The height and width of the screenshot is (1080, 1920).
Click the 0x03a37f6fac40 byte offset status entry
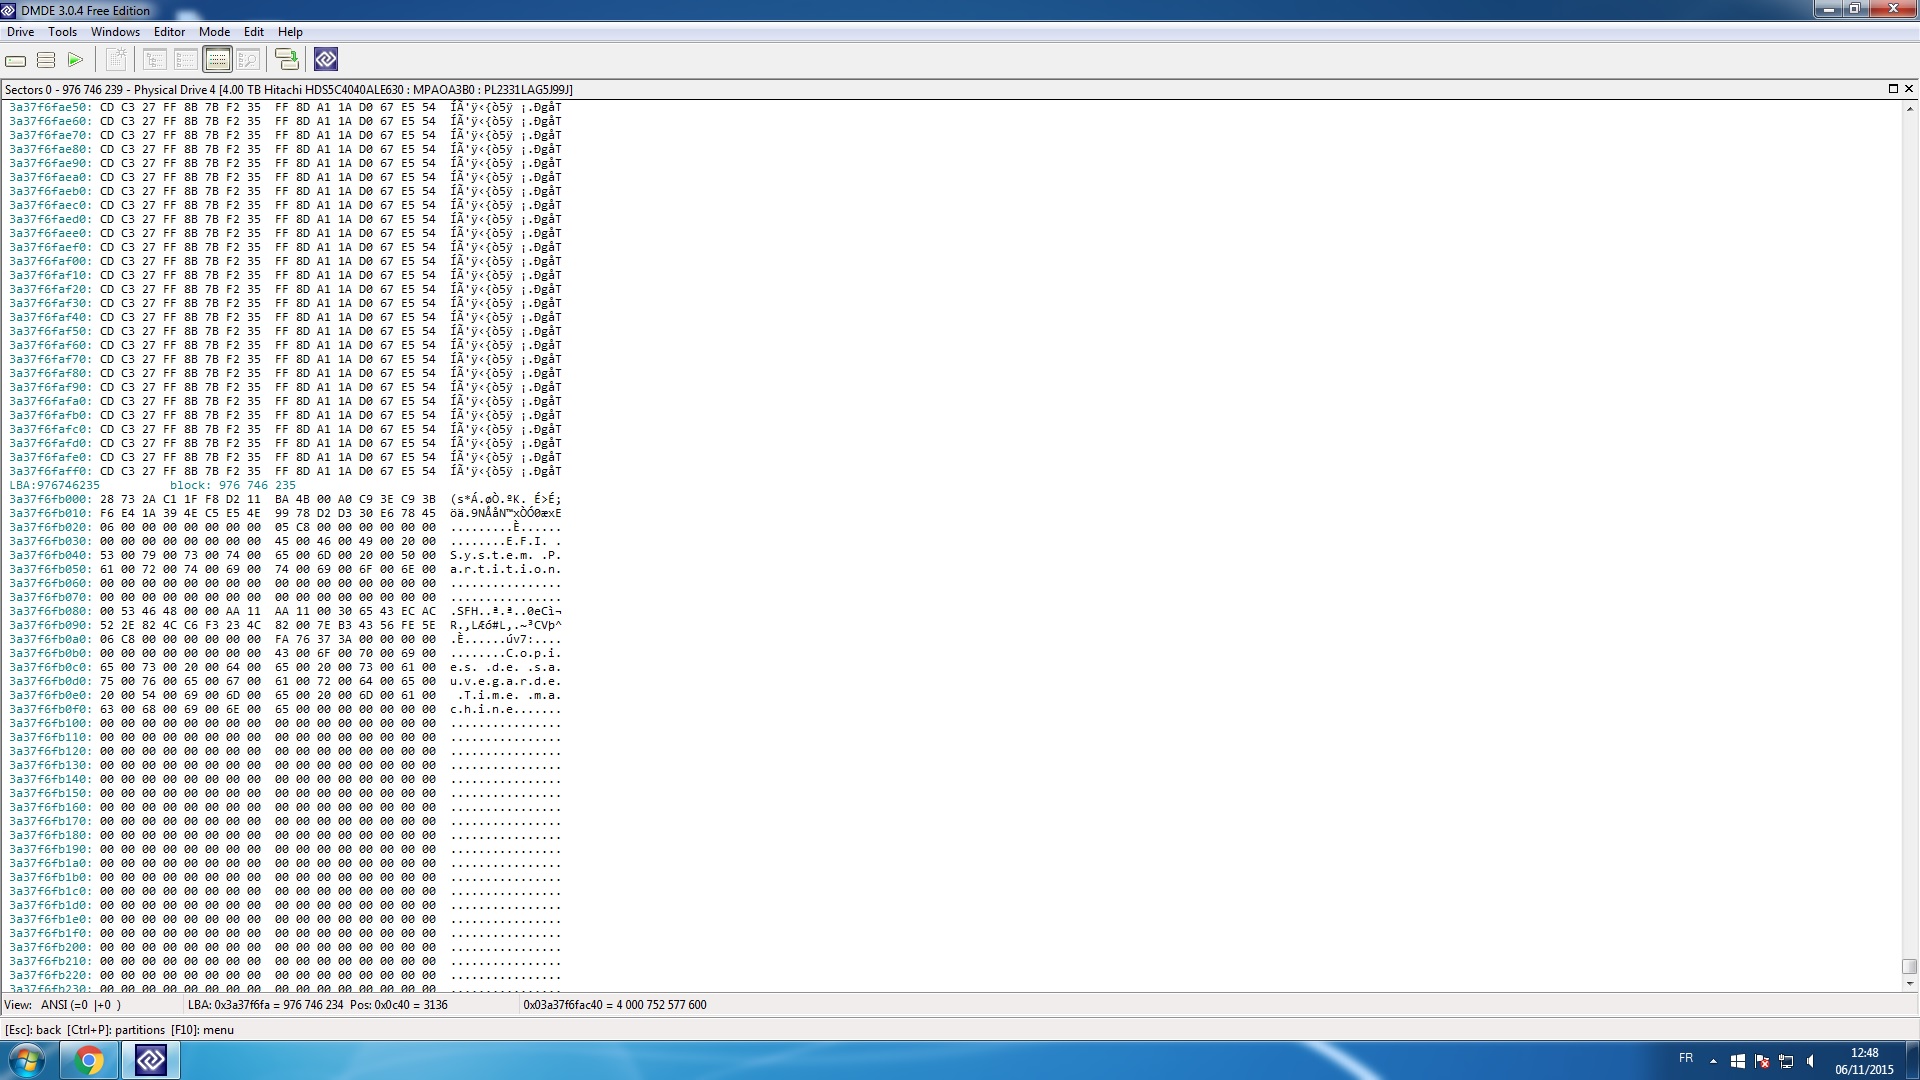click(615, 1005)
